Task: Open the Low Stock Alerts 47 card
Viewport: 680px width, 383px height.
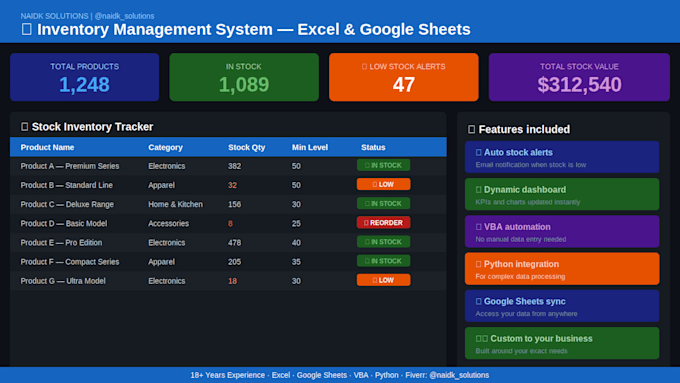Action: point(404,77)
